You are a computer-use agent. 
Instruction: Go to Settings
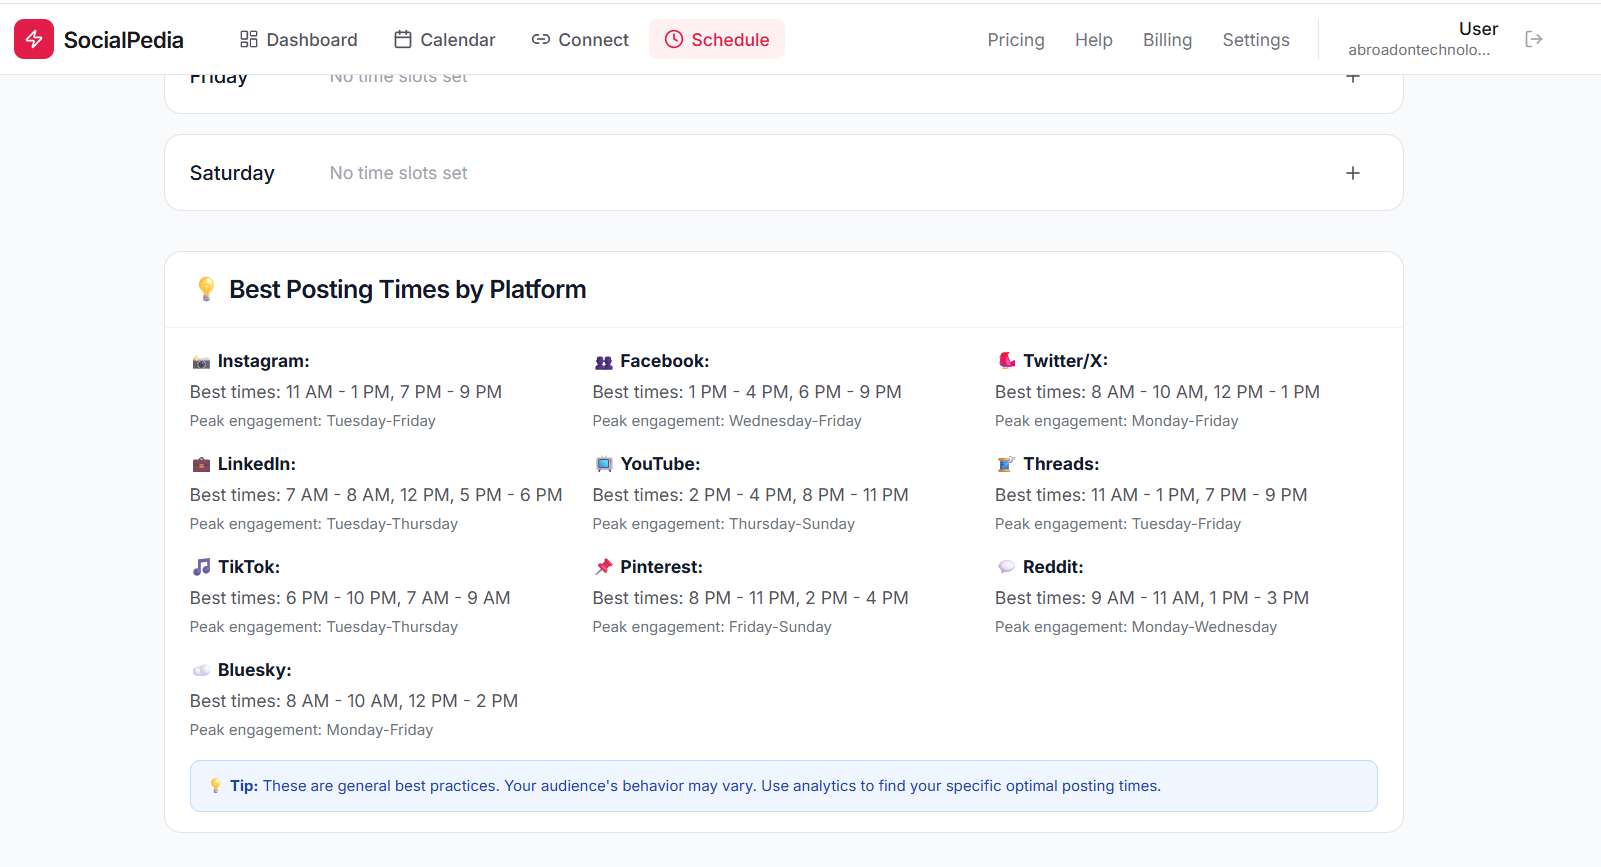(1255, 39)
